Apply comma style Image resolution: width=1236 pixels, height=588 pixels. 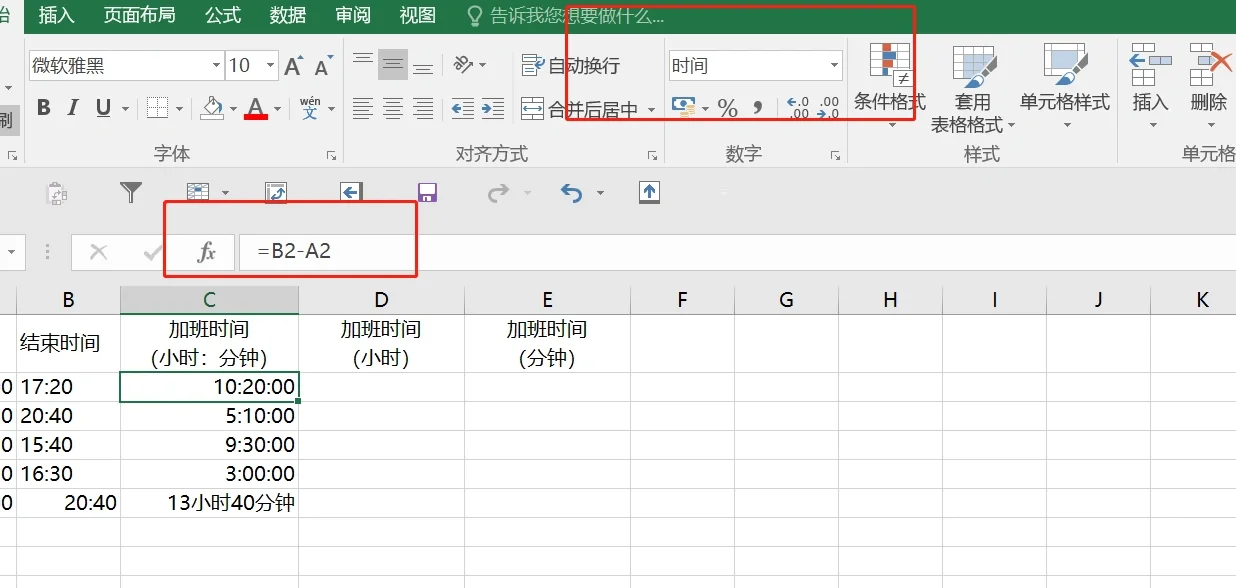tap(758, 108)
